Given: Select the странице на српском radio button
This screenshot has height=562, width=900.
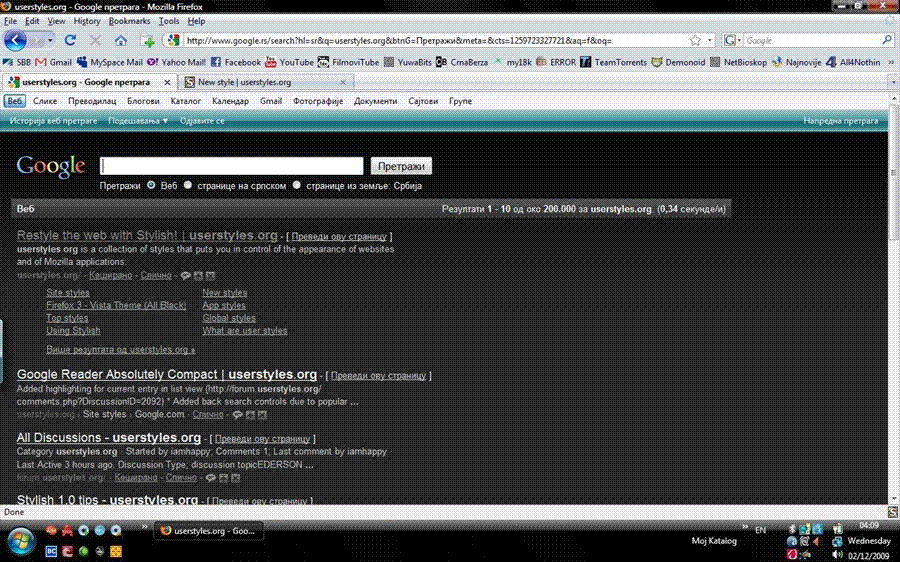Looking at the screenshot, I should [x=188, y=185].
